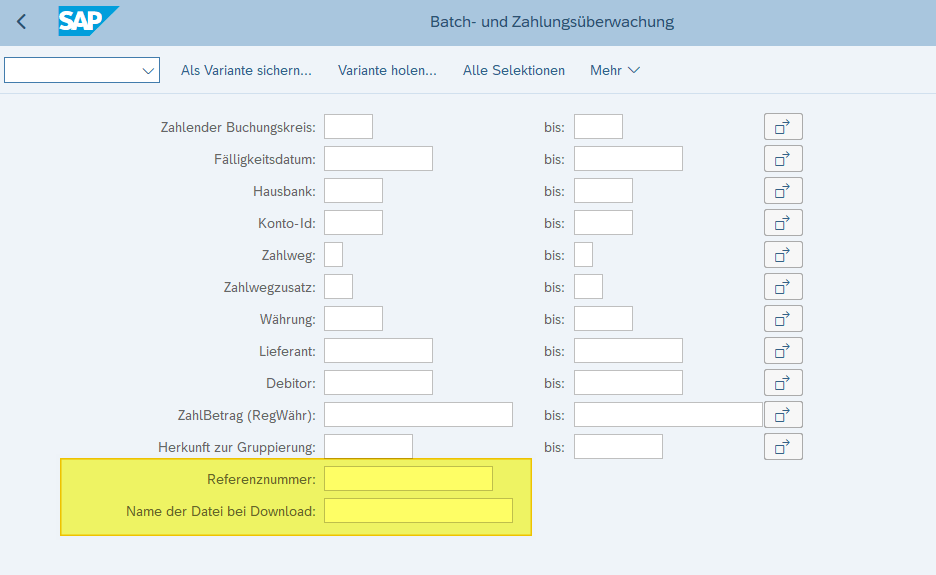Open multiple selection for Konto-Id
The image size is (936, 575).
click(783, 223)
